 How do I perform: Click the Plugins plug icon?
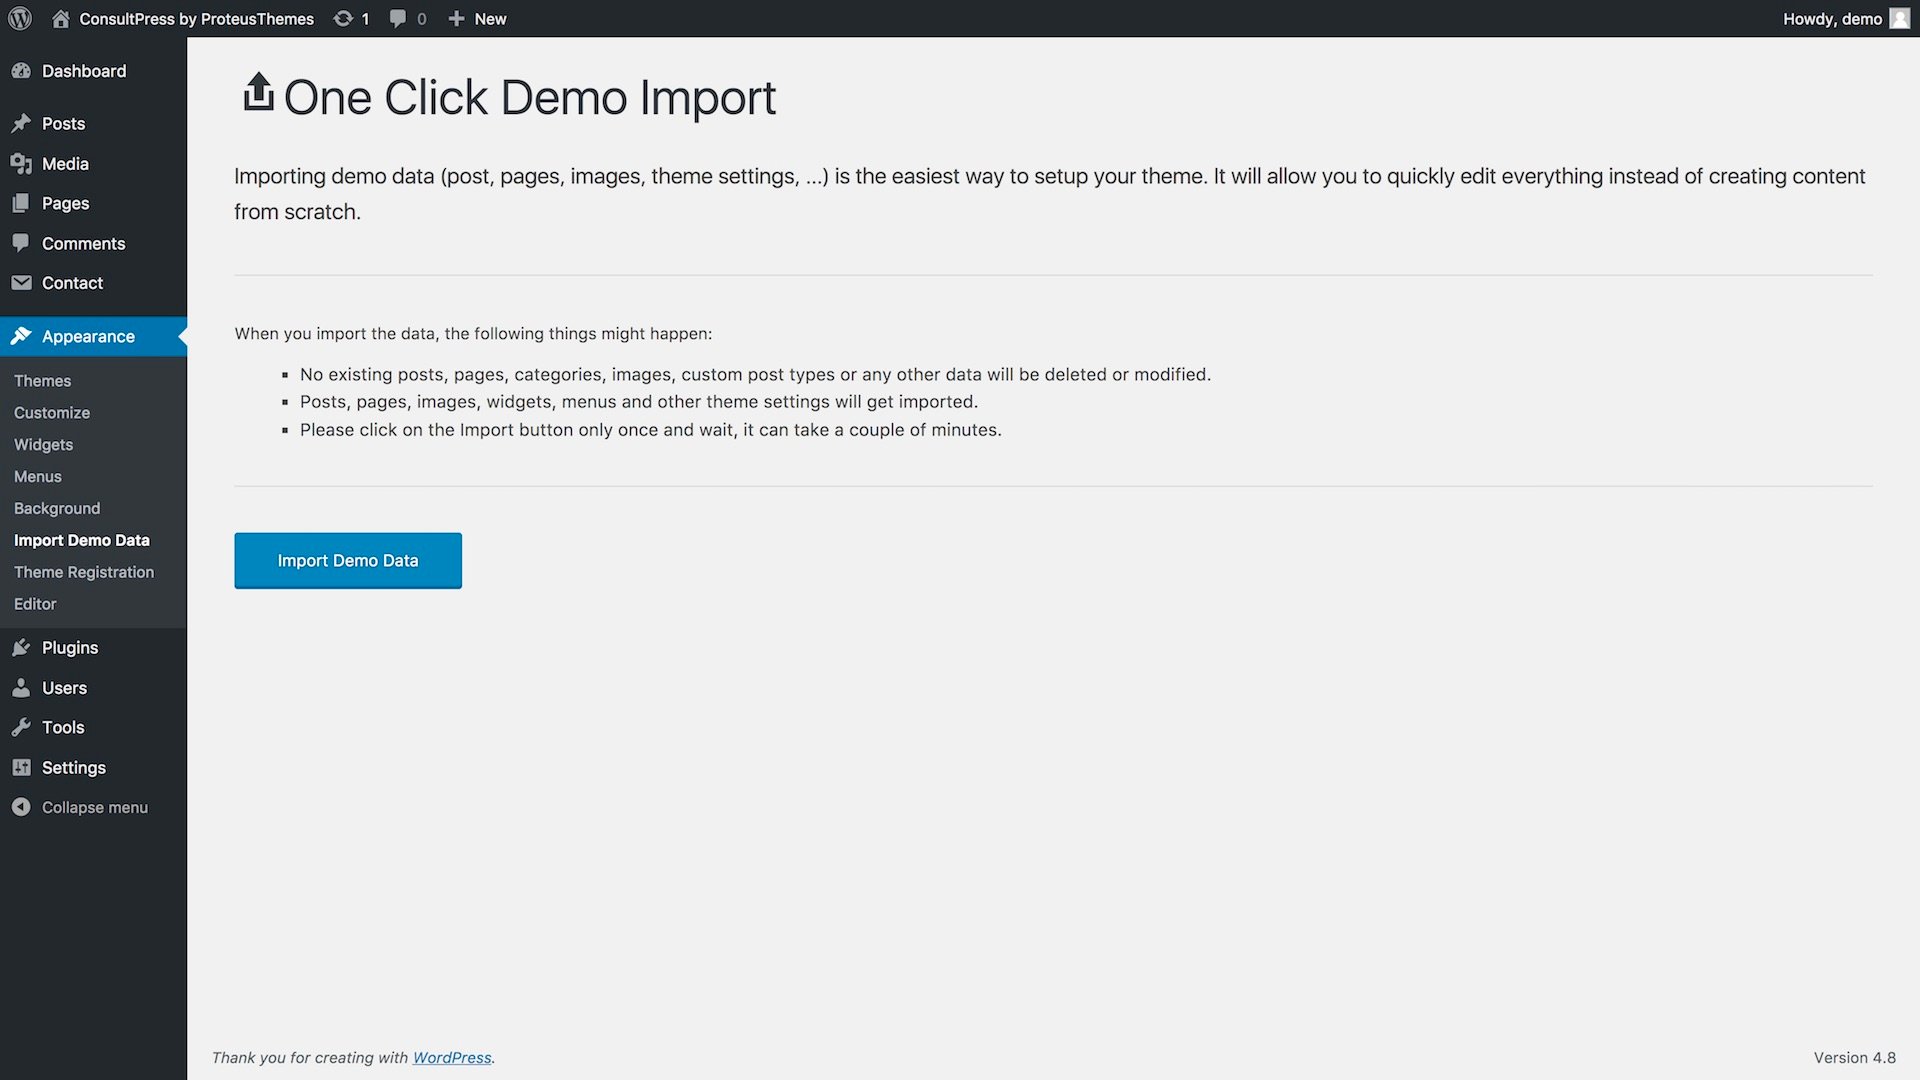click(x=21, y=648)
